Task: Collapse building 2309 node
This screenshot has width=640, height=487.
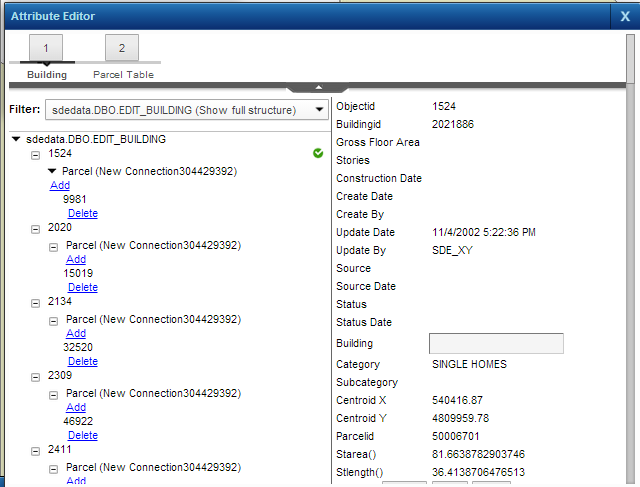Action: click(x=36, y=377)
